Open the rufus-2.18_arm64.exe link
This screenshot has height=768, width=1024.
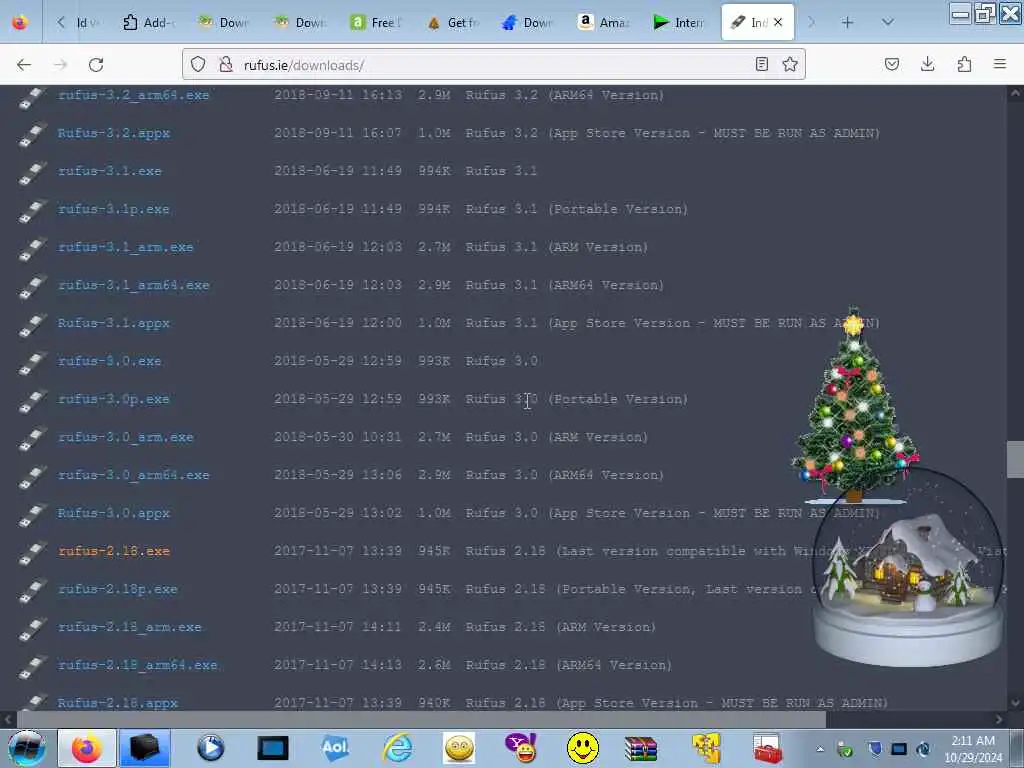(x=138, y=665)
